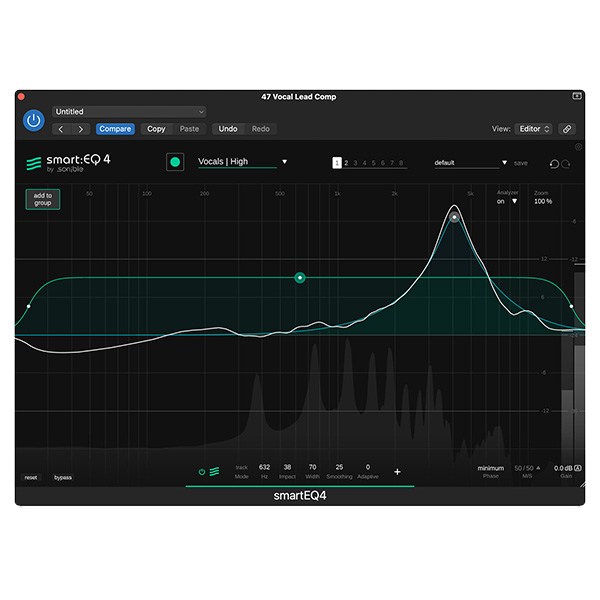Click the smart:EQ 4 logo
Viewport: 600px width, 600px height.
pyautogui.click(x=68, y=163)
